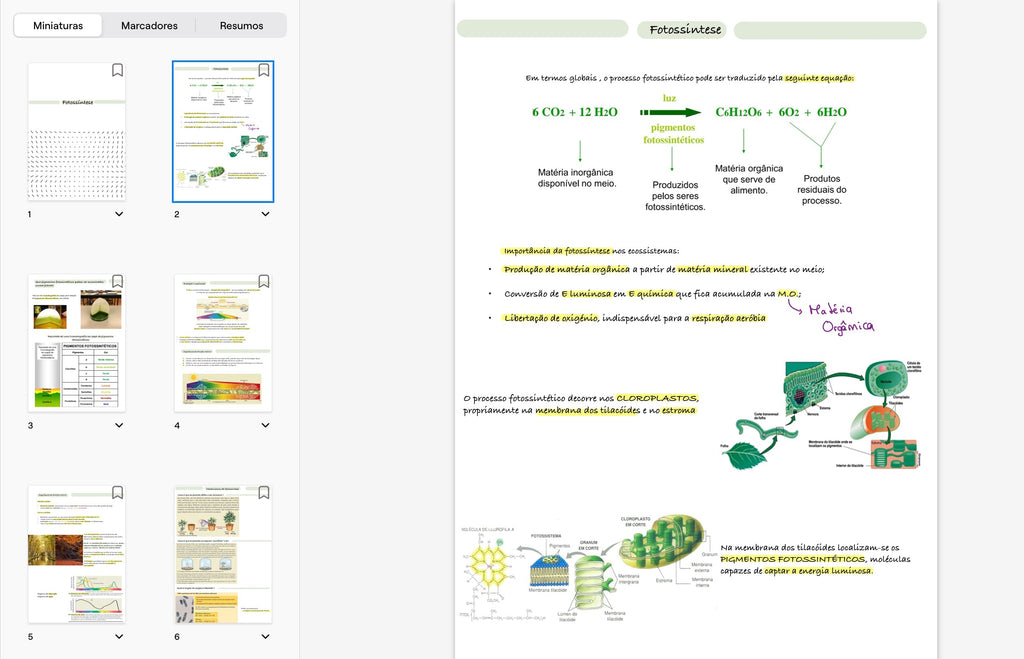Expand options chevron for page 3

(119, 425)
